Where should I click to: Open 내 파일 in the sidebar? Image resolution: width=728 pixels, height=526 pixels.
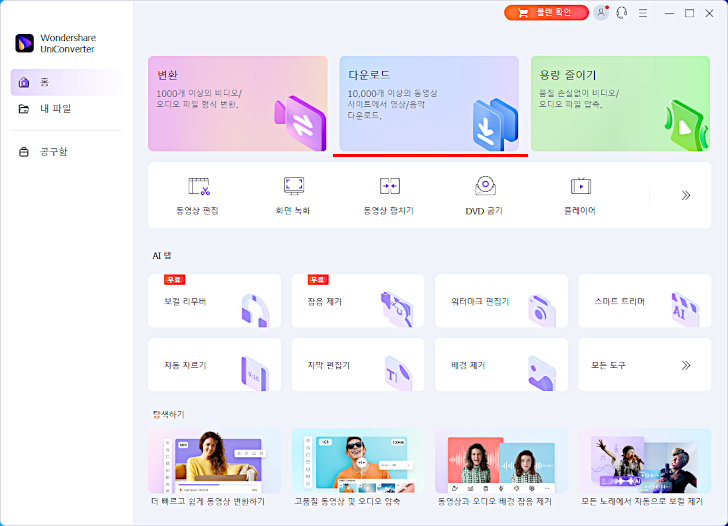pyautogui.click(x=66, y=109)
